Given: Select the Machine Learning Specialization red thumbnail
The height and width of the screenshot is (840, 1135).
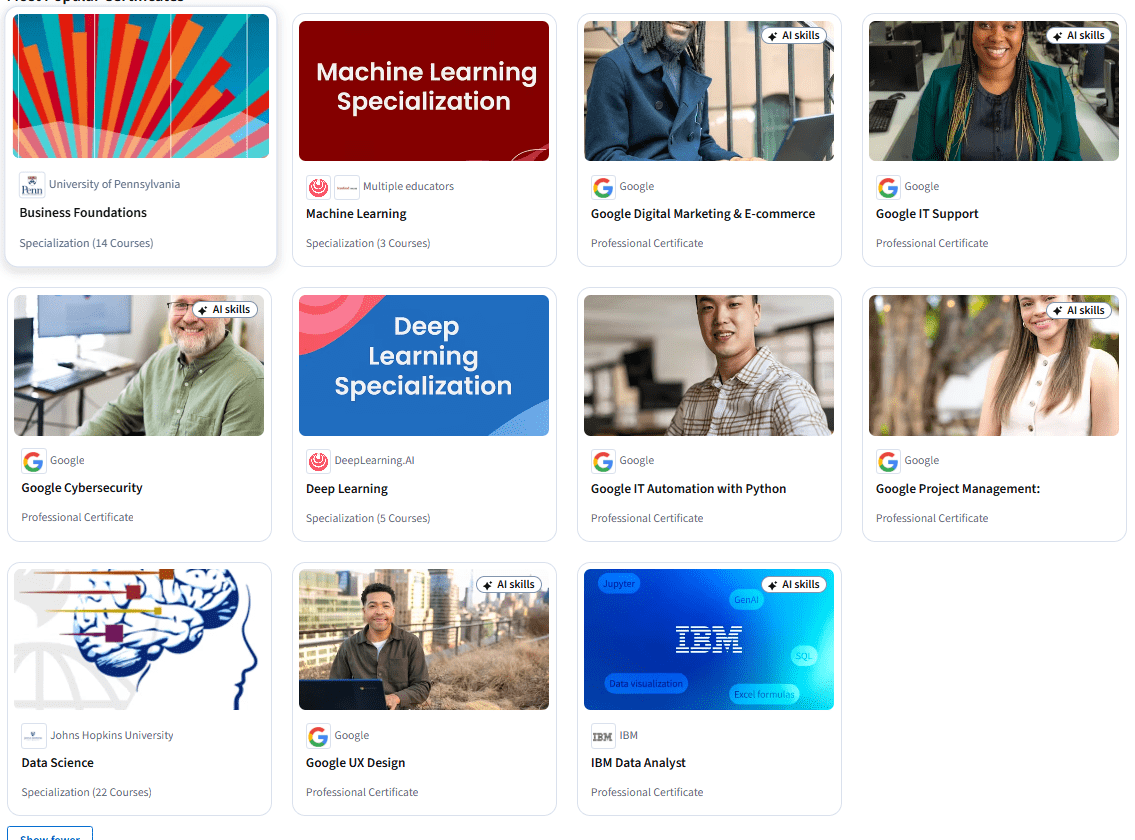Looking at the screenshot, I should click(x=424, y=91).
